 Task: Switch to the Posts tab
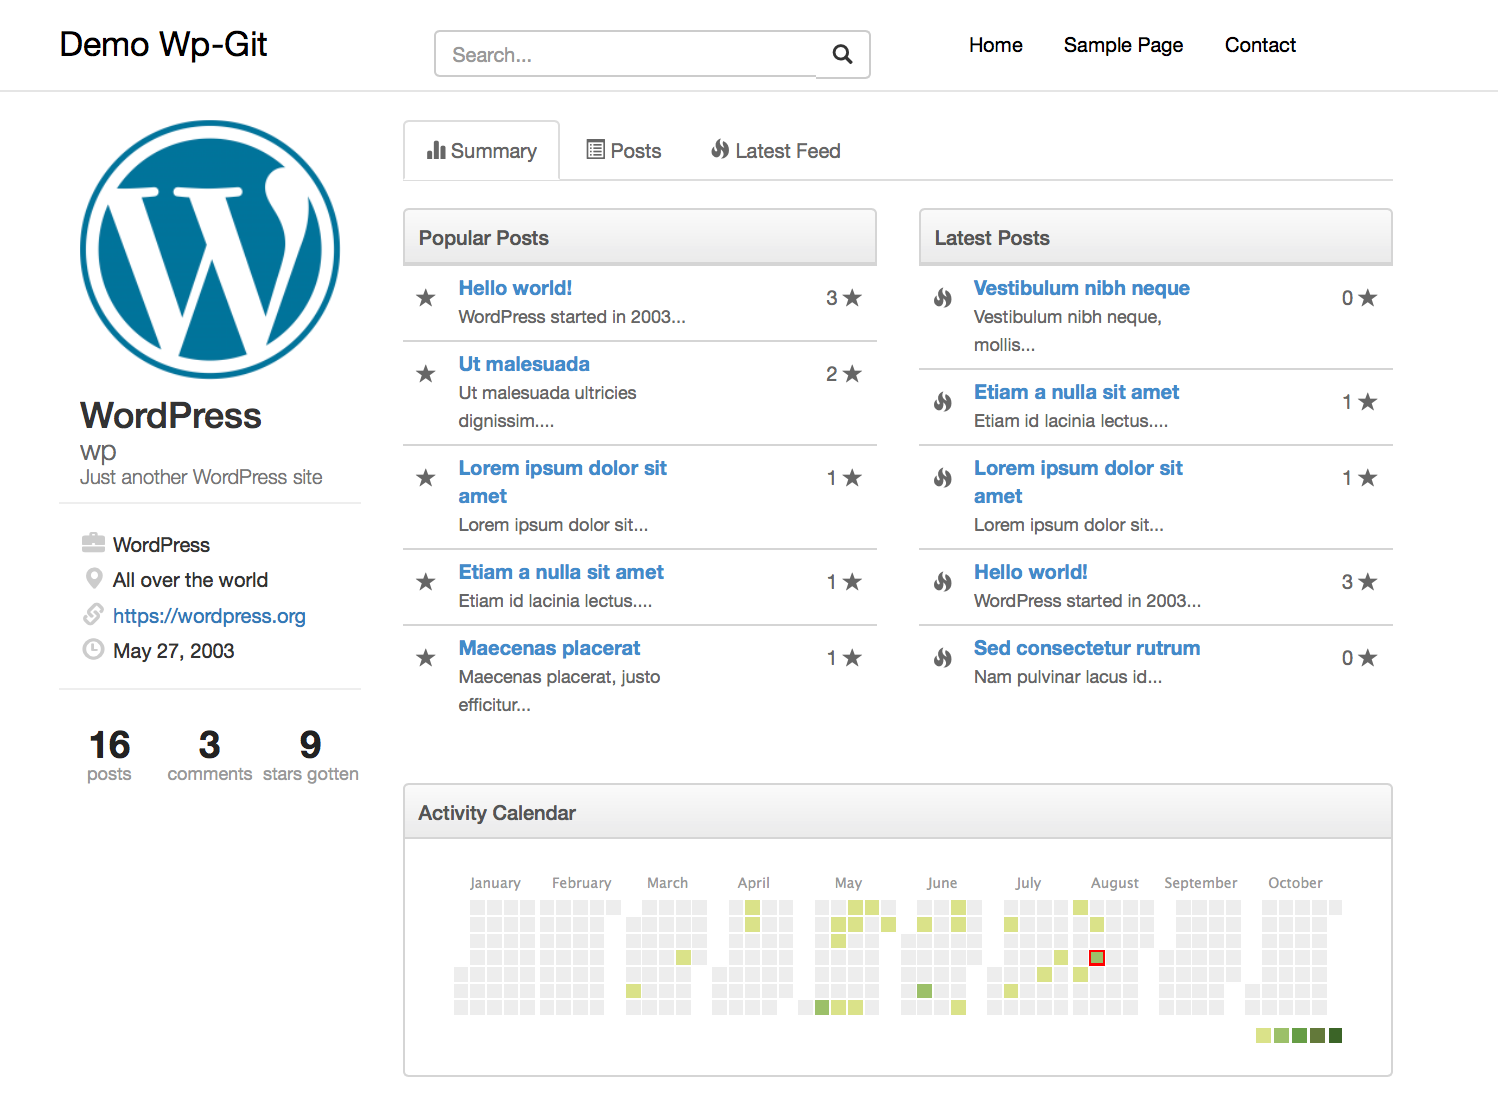(x=623, y=150)
